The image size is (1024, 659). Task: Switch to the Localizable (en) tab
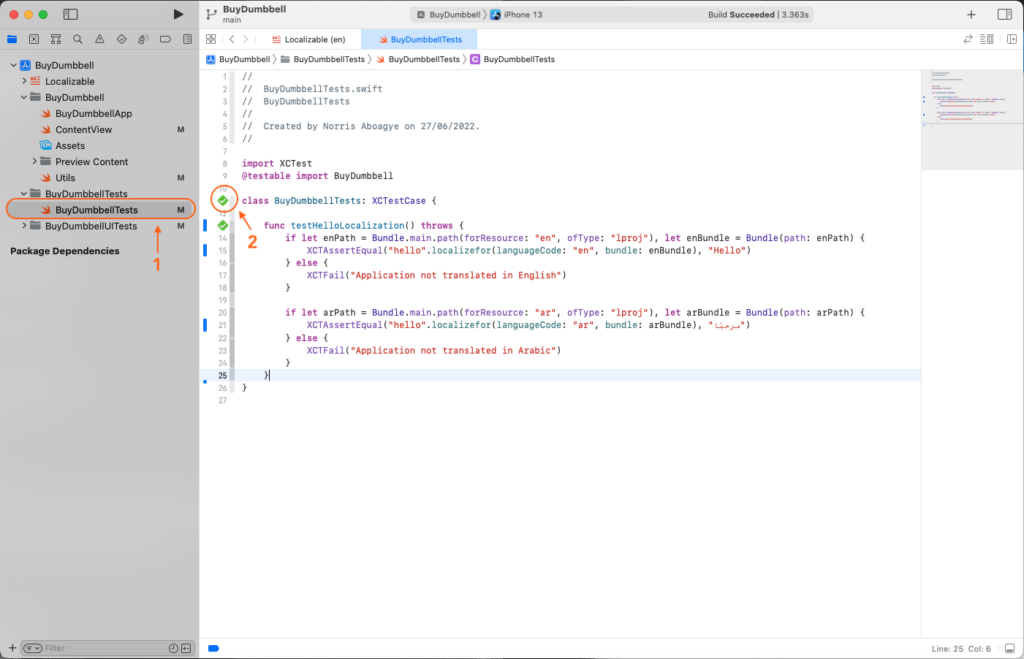pyautogui.click(x=308, y=39)
